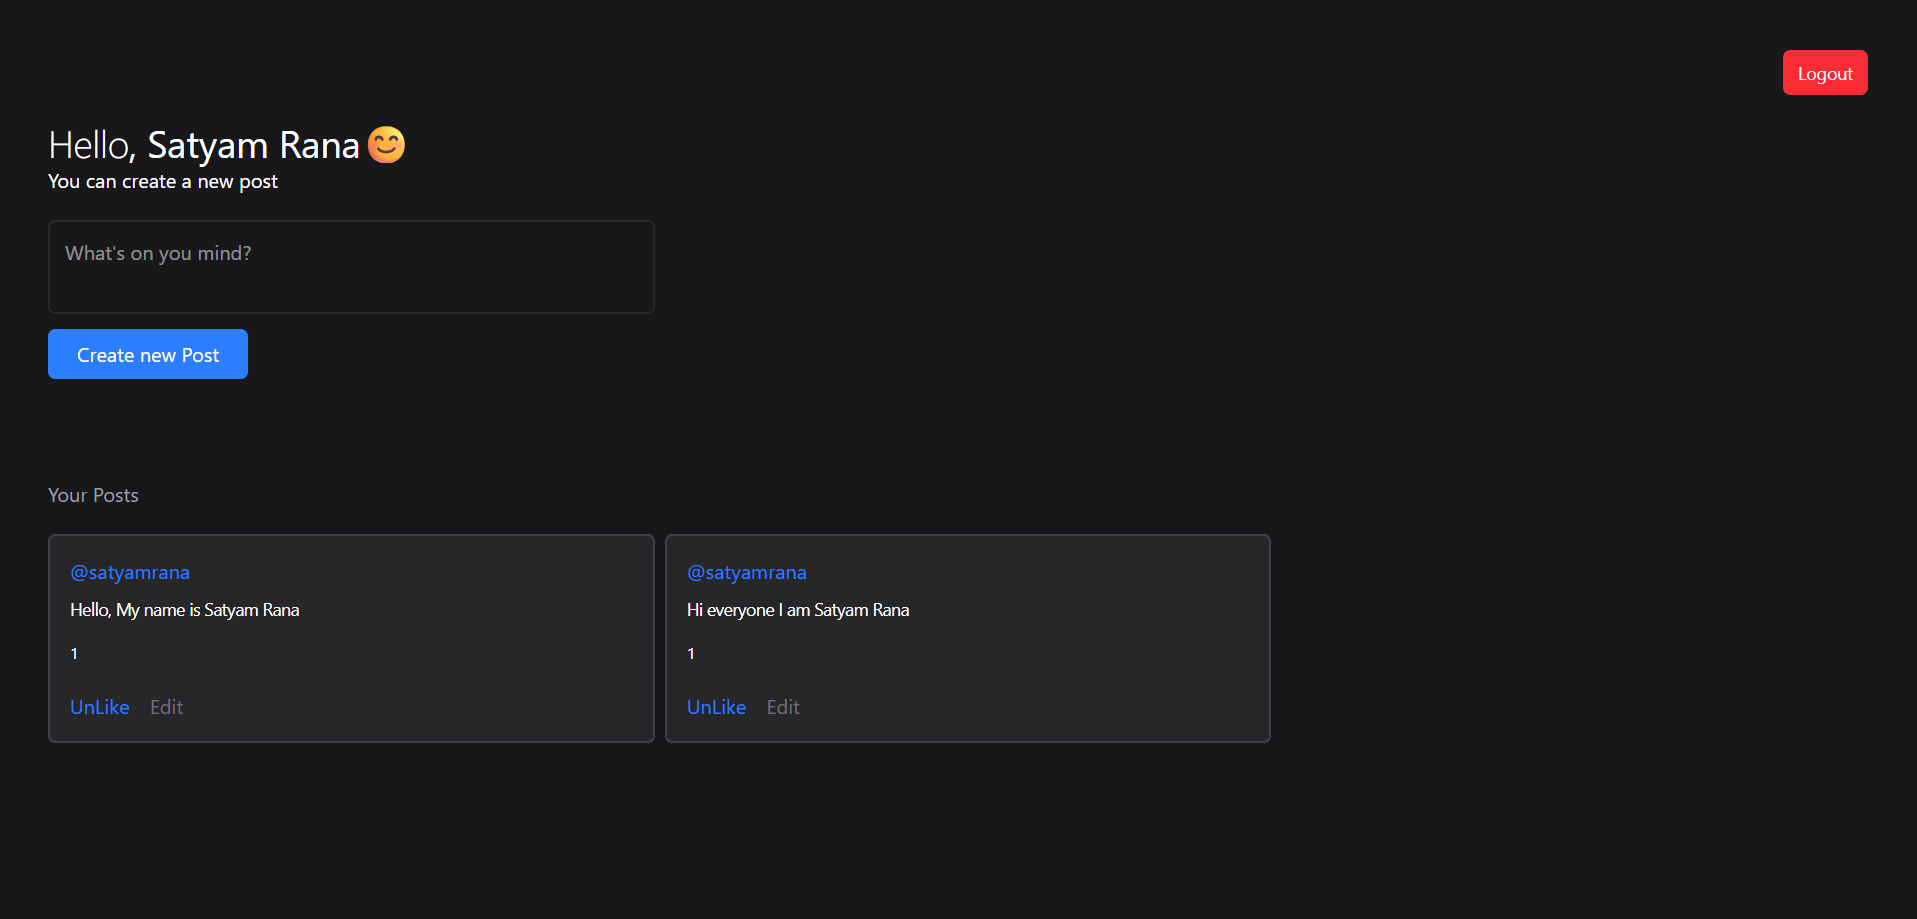Click like count on "Hi everyone" post

click(x=691, y=654)
